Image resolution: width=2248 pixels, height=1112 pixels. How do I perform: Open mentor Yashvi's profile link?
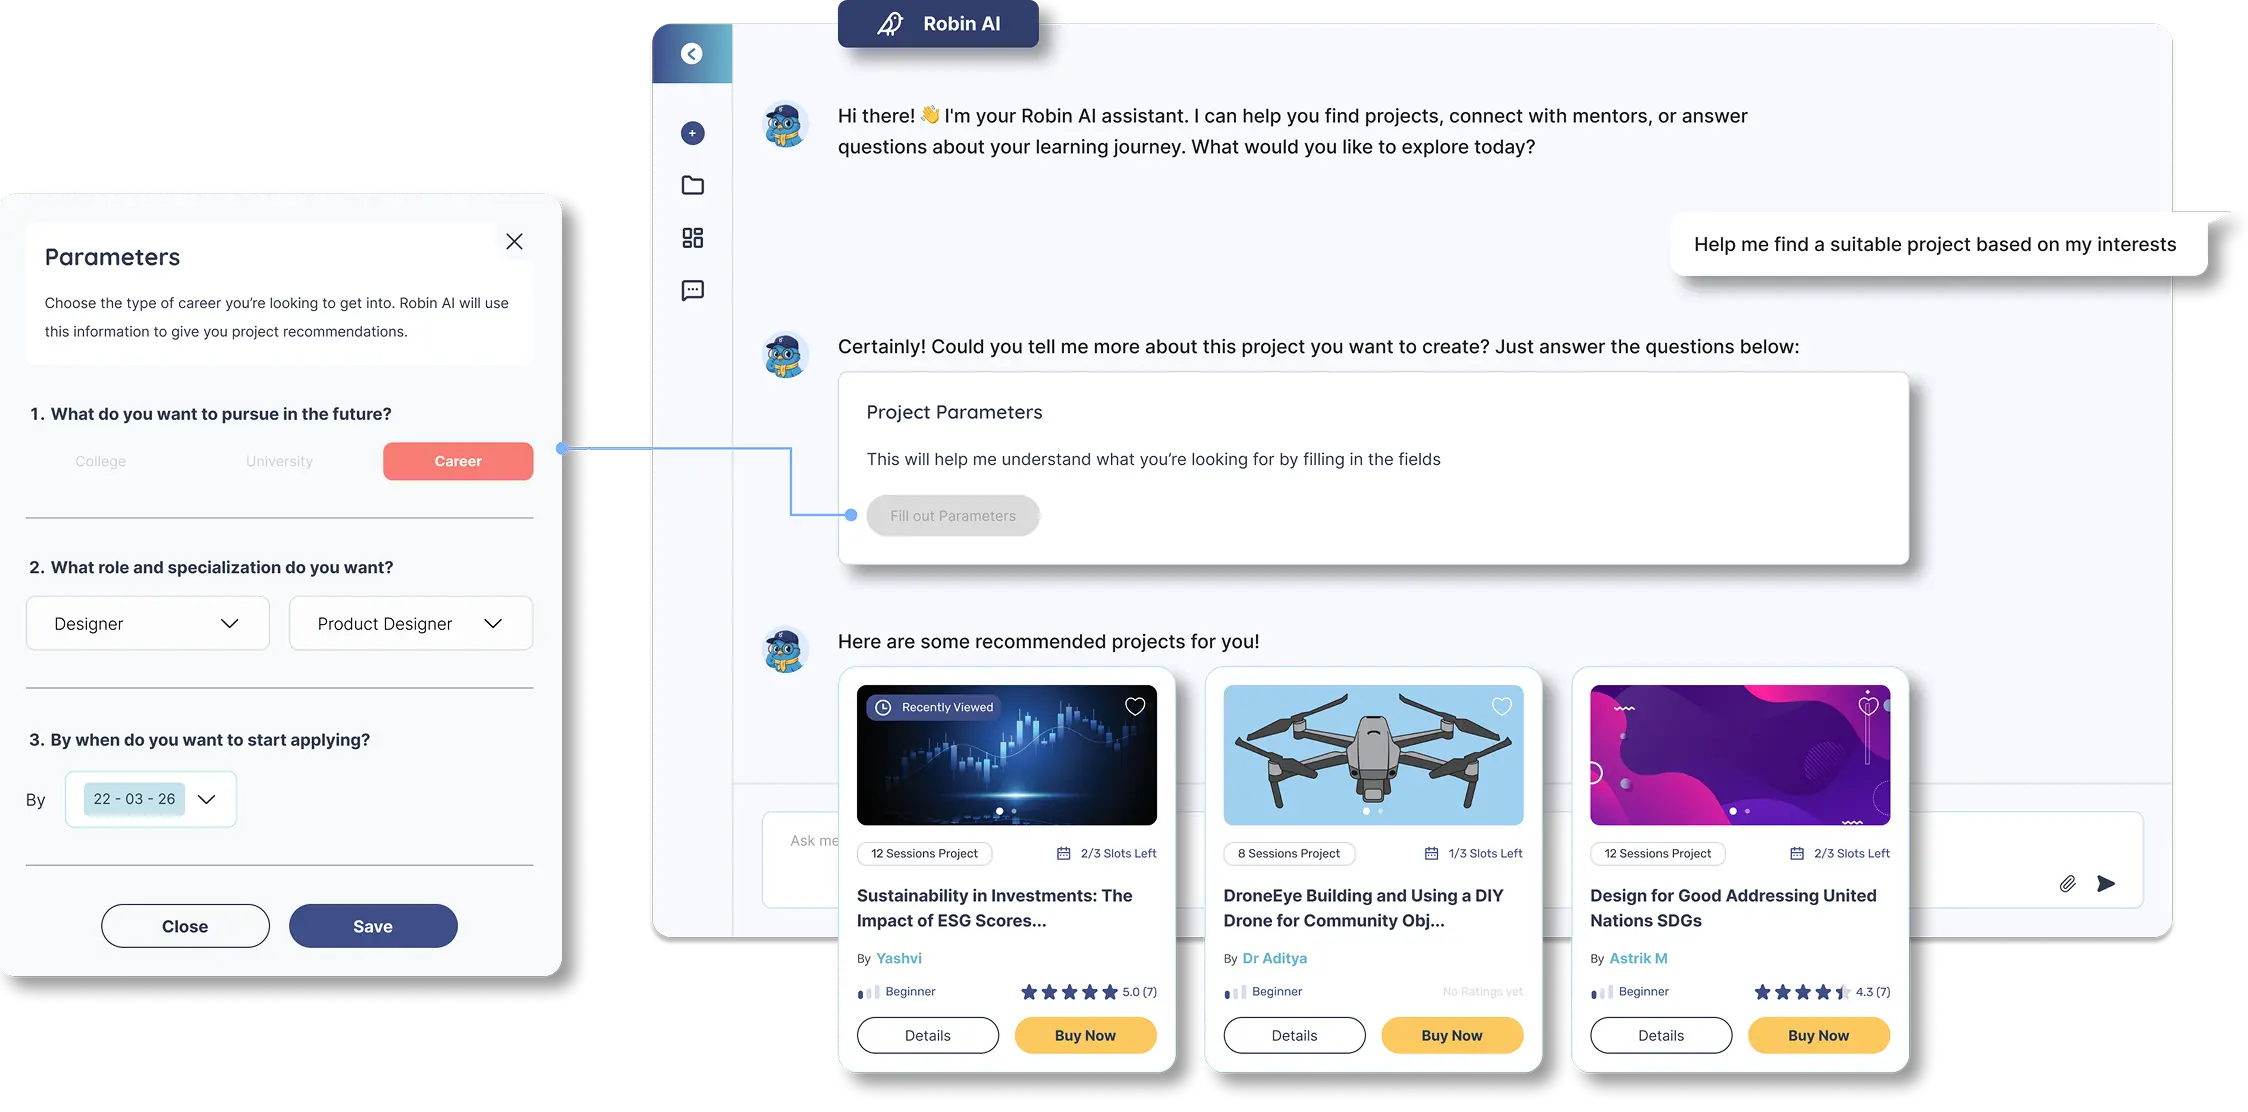point(899,958)
